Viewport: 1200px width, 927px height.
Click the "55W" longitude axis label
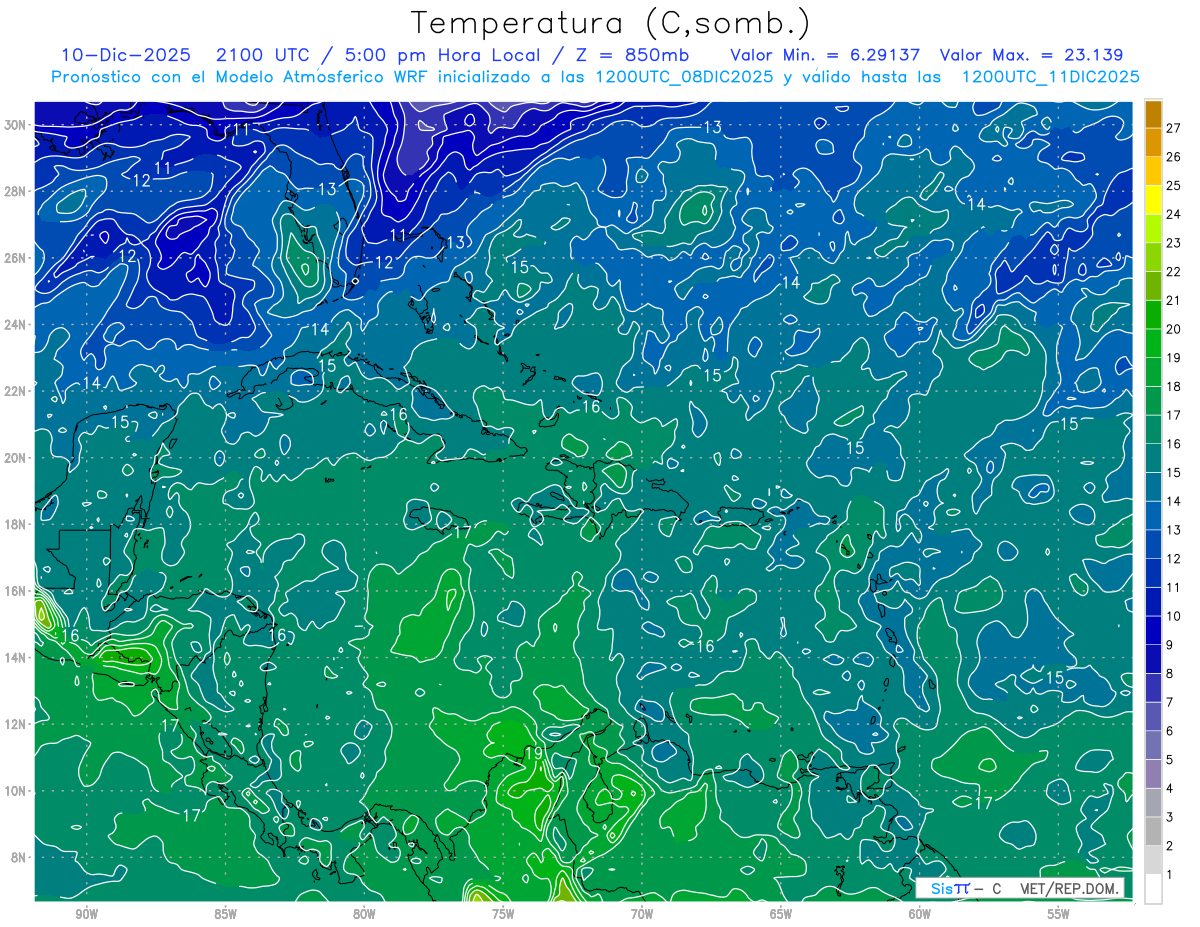(1059, 914)
